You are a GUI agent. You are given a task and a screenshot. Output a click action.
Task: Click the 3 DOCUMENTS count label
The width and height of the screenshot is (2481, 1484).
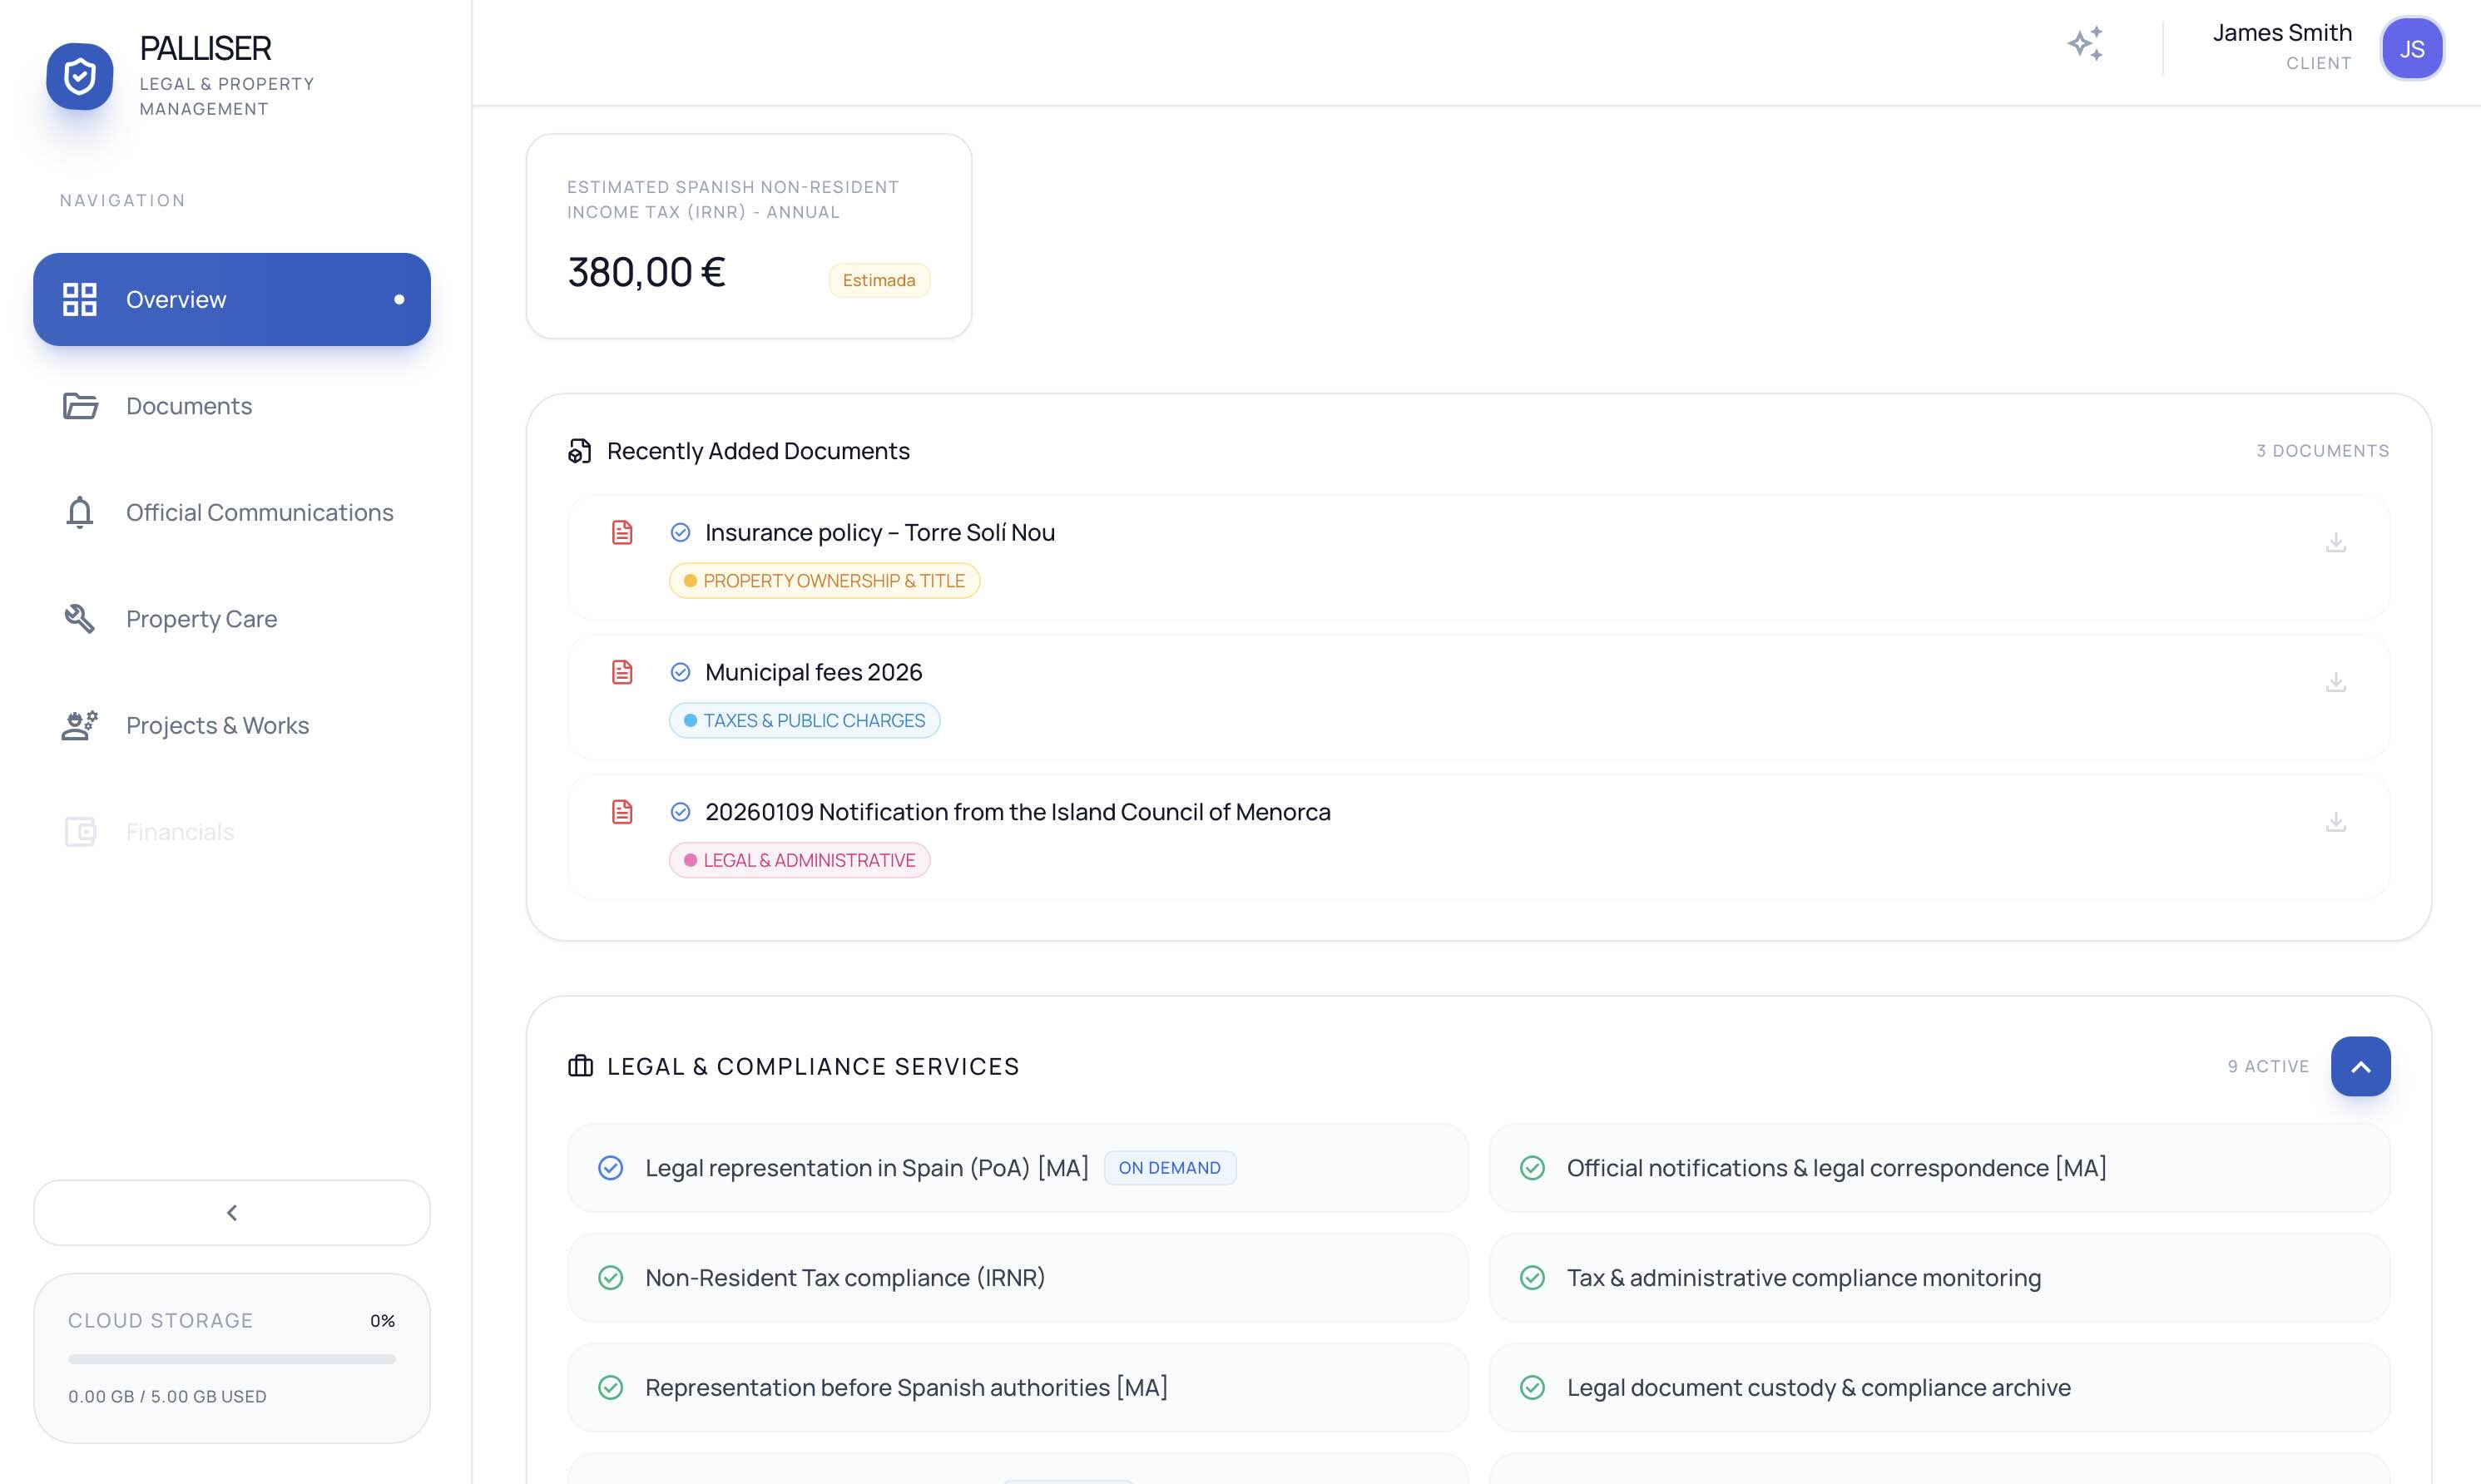pyautogui.click(x=2322, y=451)
